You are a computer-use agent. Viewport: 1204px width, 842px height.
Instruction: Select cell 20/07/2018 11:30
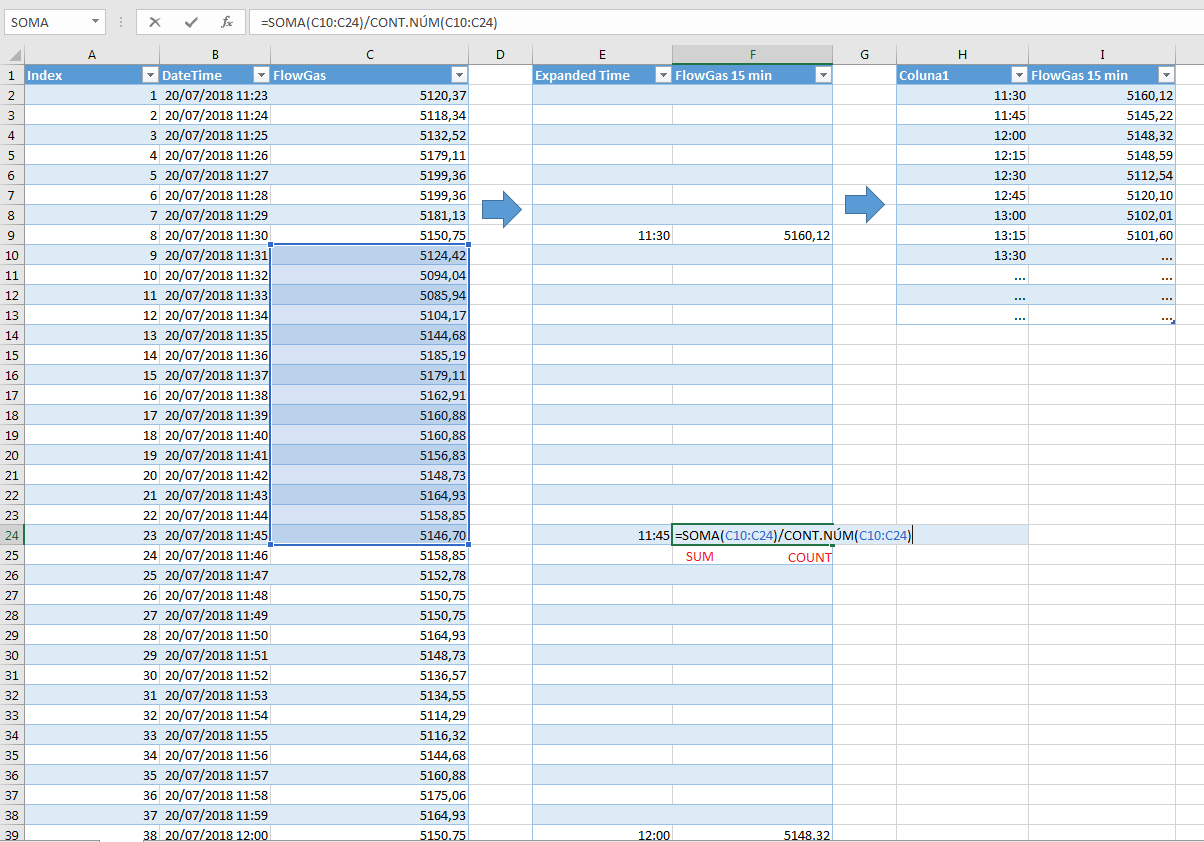[215, 235]
